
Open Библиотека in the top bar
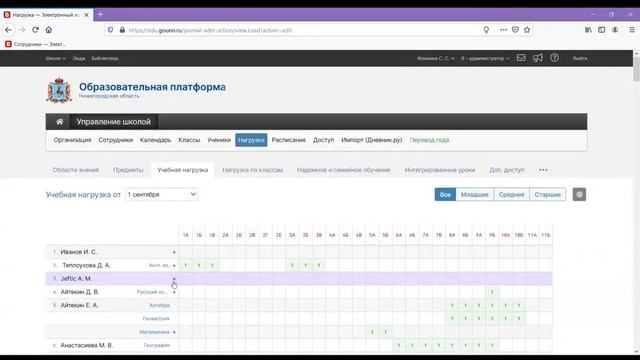coord(105,58)
